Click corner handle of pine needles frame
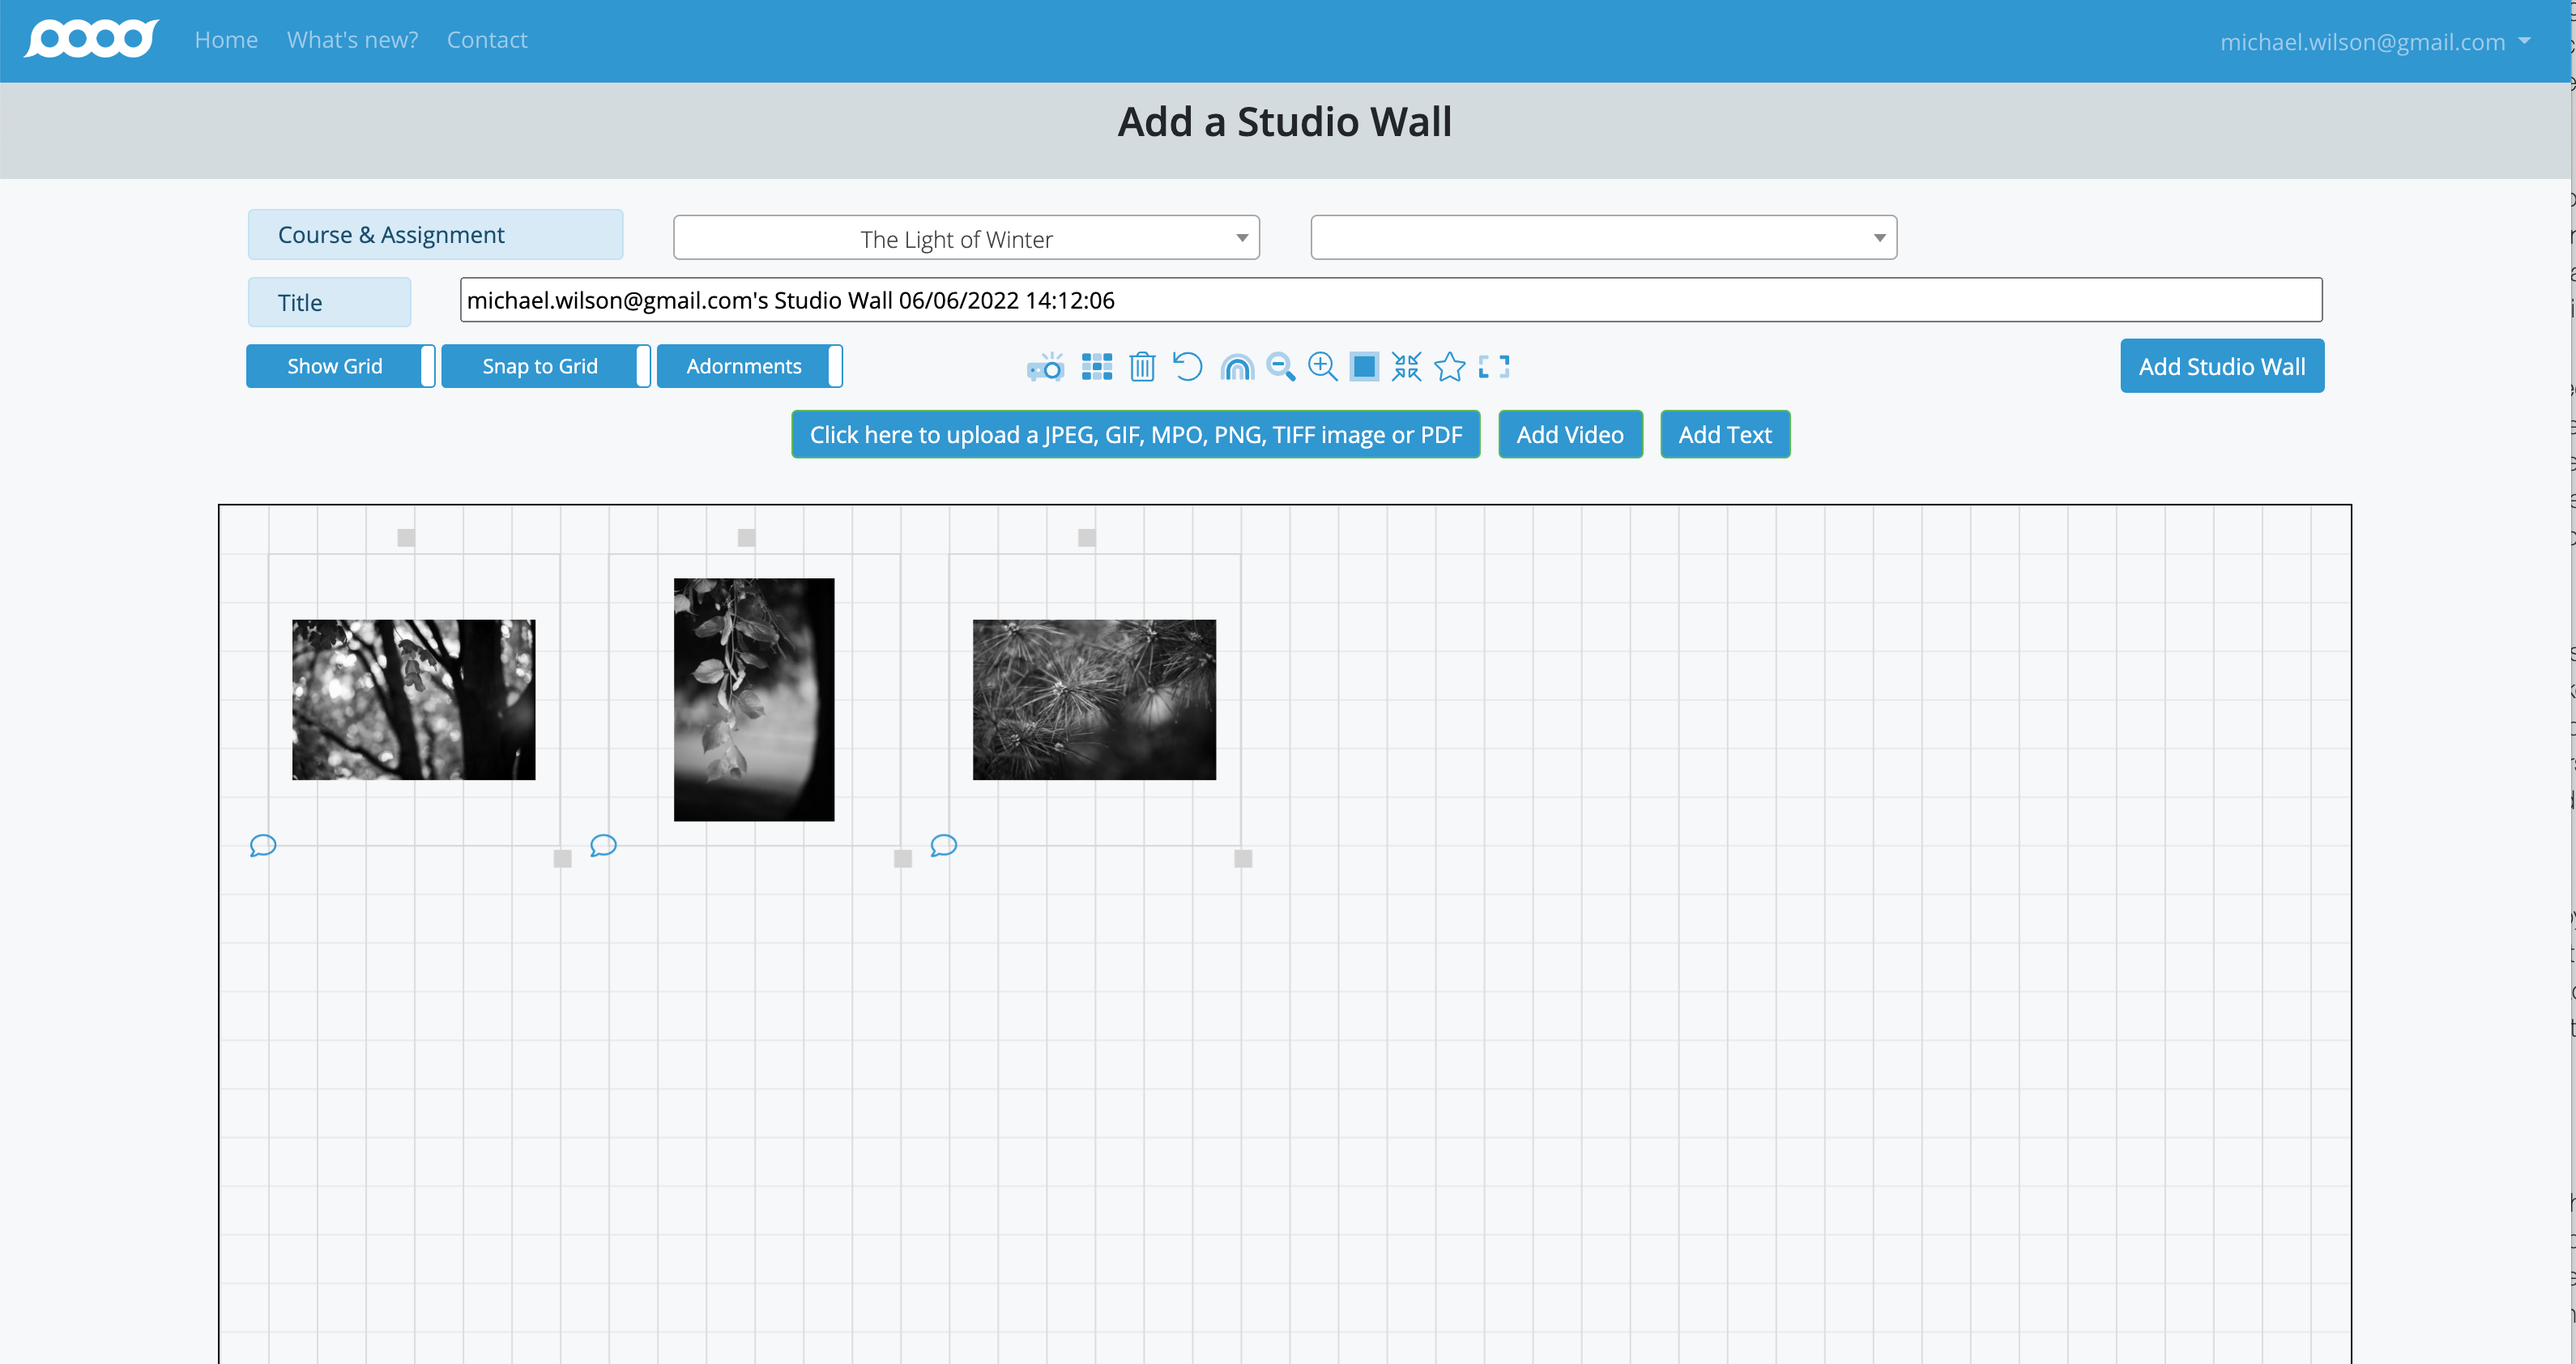Screen dimensions: 2576x1364 click(x=1243, y=859)
